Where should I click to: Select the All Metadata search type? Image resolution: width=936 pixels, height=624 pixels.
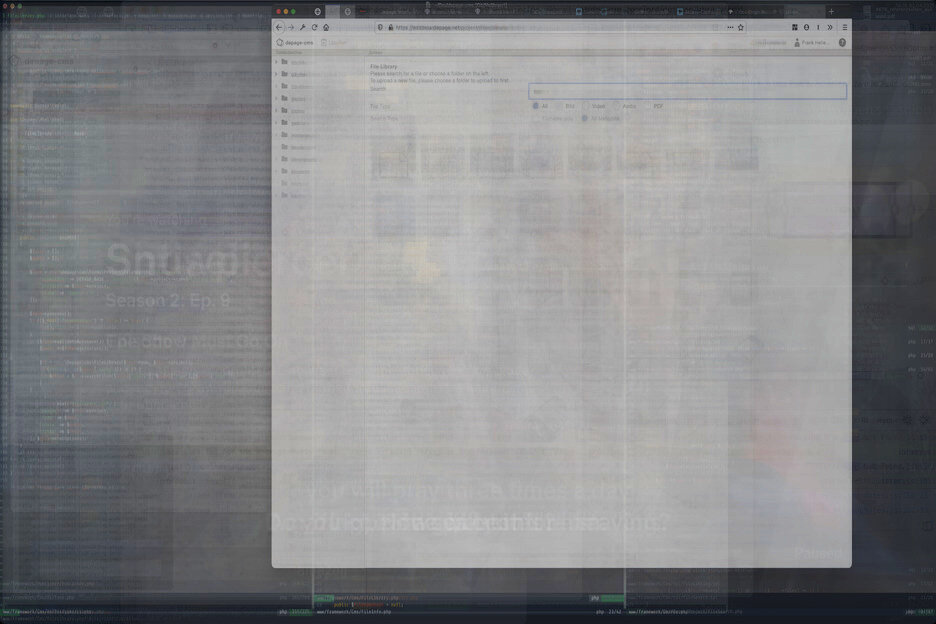pos(601,119)
